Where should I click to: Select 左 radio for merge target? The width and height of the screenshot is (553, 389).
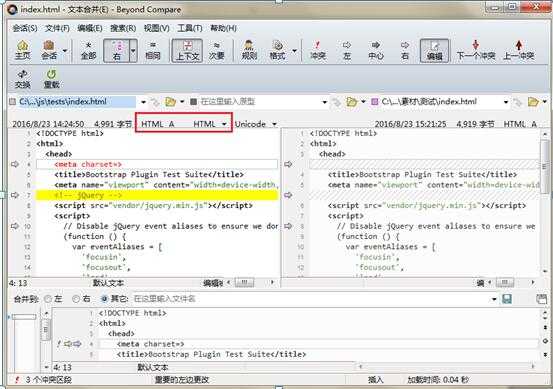coord(53,299)
